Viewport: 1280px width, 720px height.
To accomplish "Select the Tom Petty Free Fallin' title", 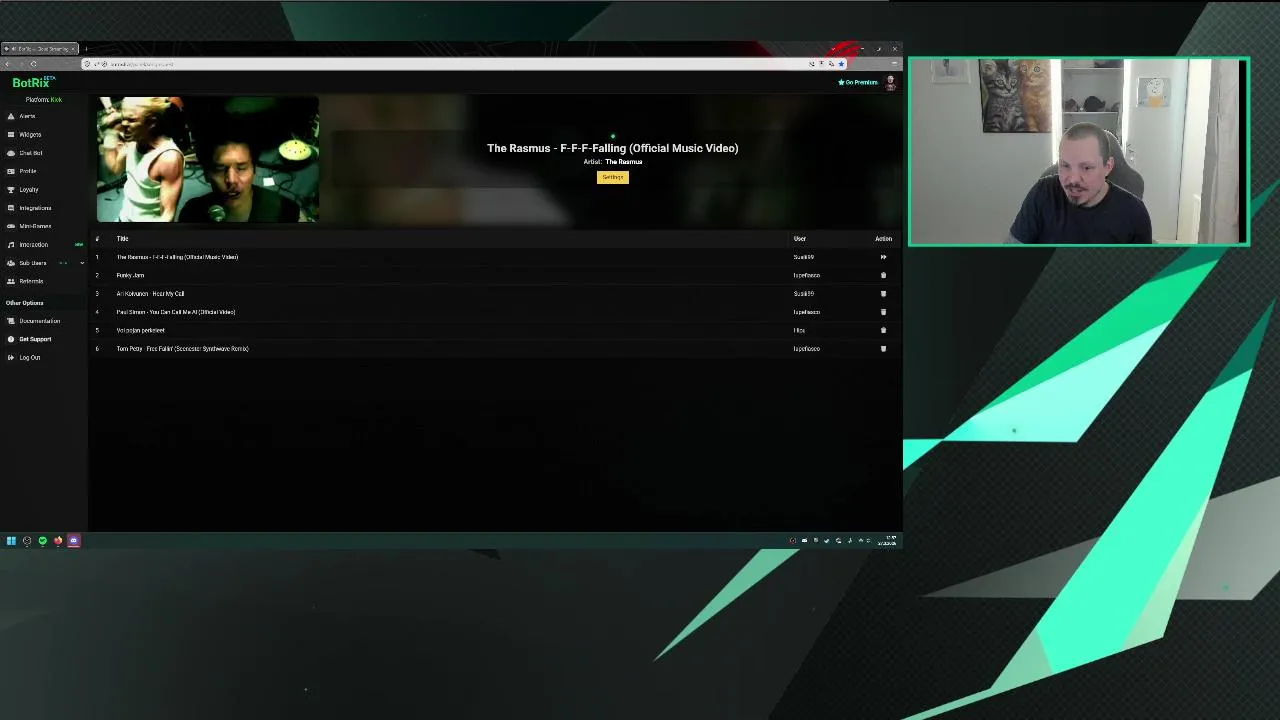I will [x=182, y=349].
